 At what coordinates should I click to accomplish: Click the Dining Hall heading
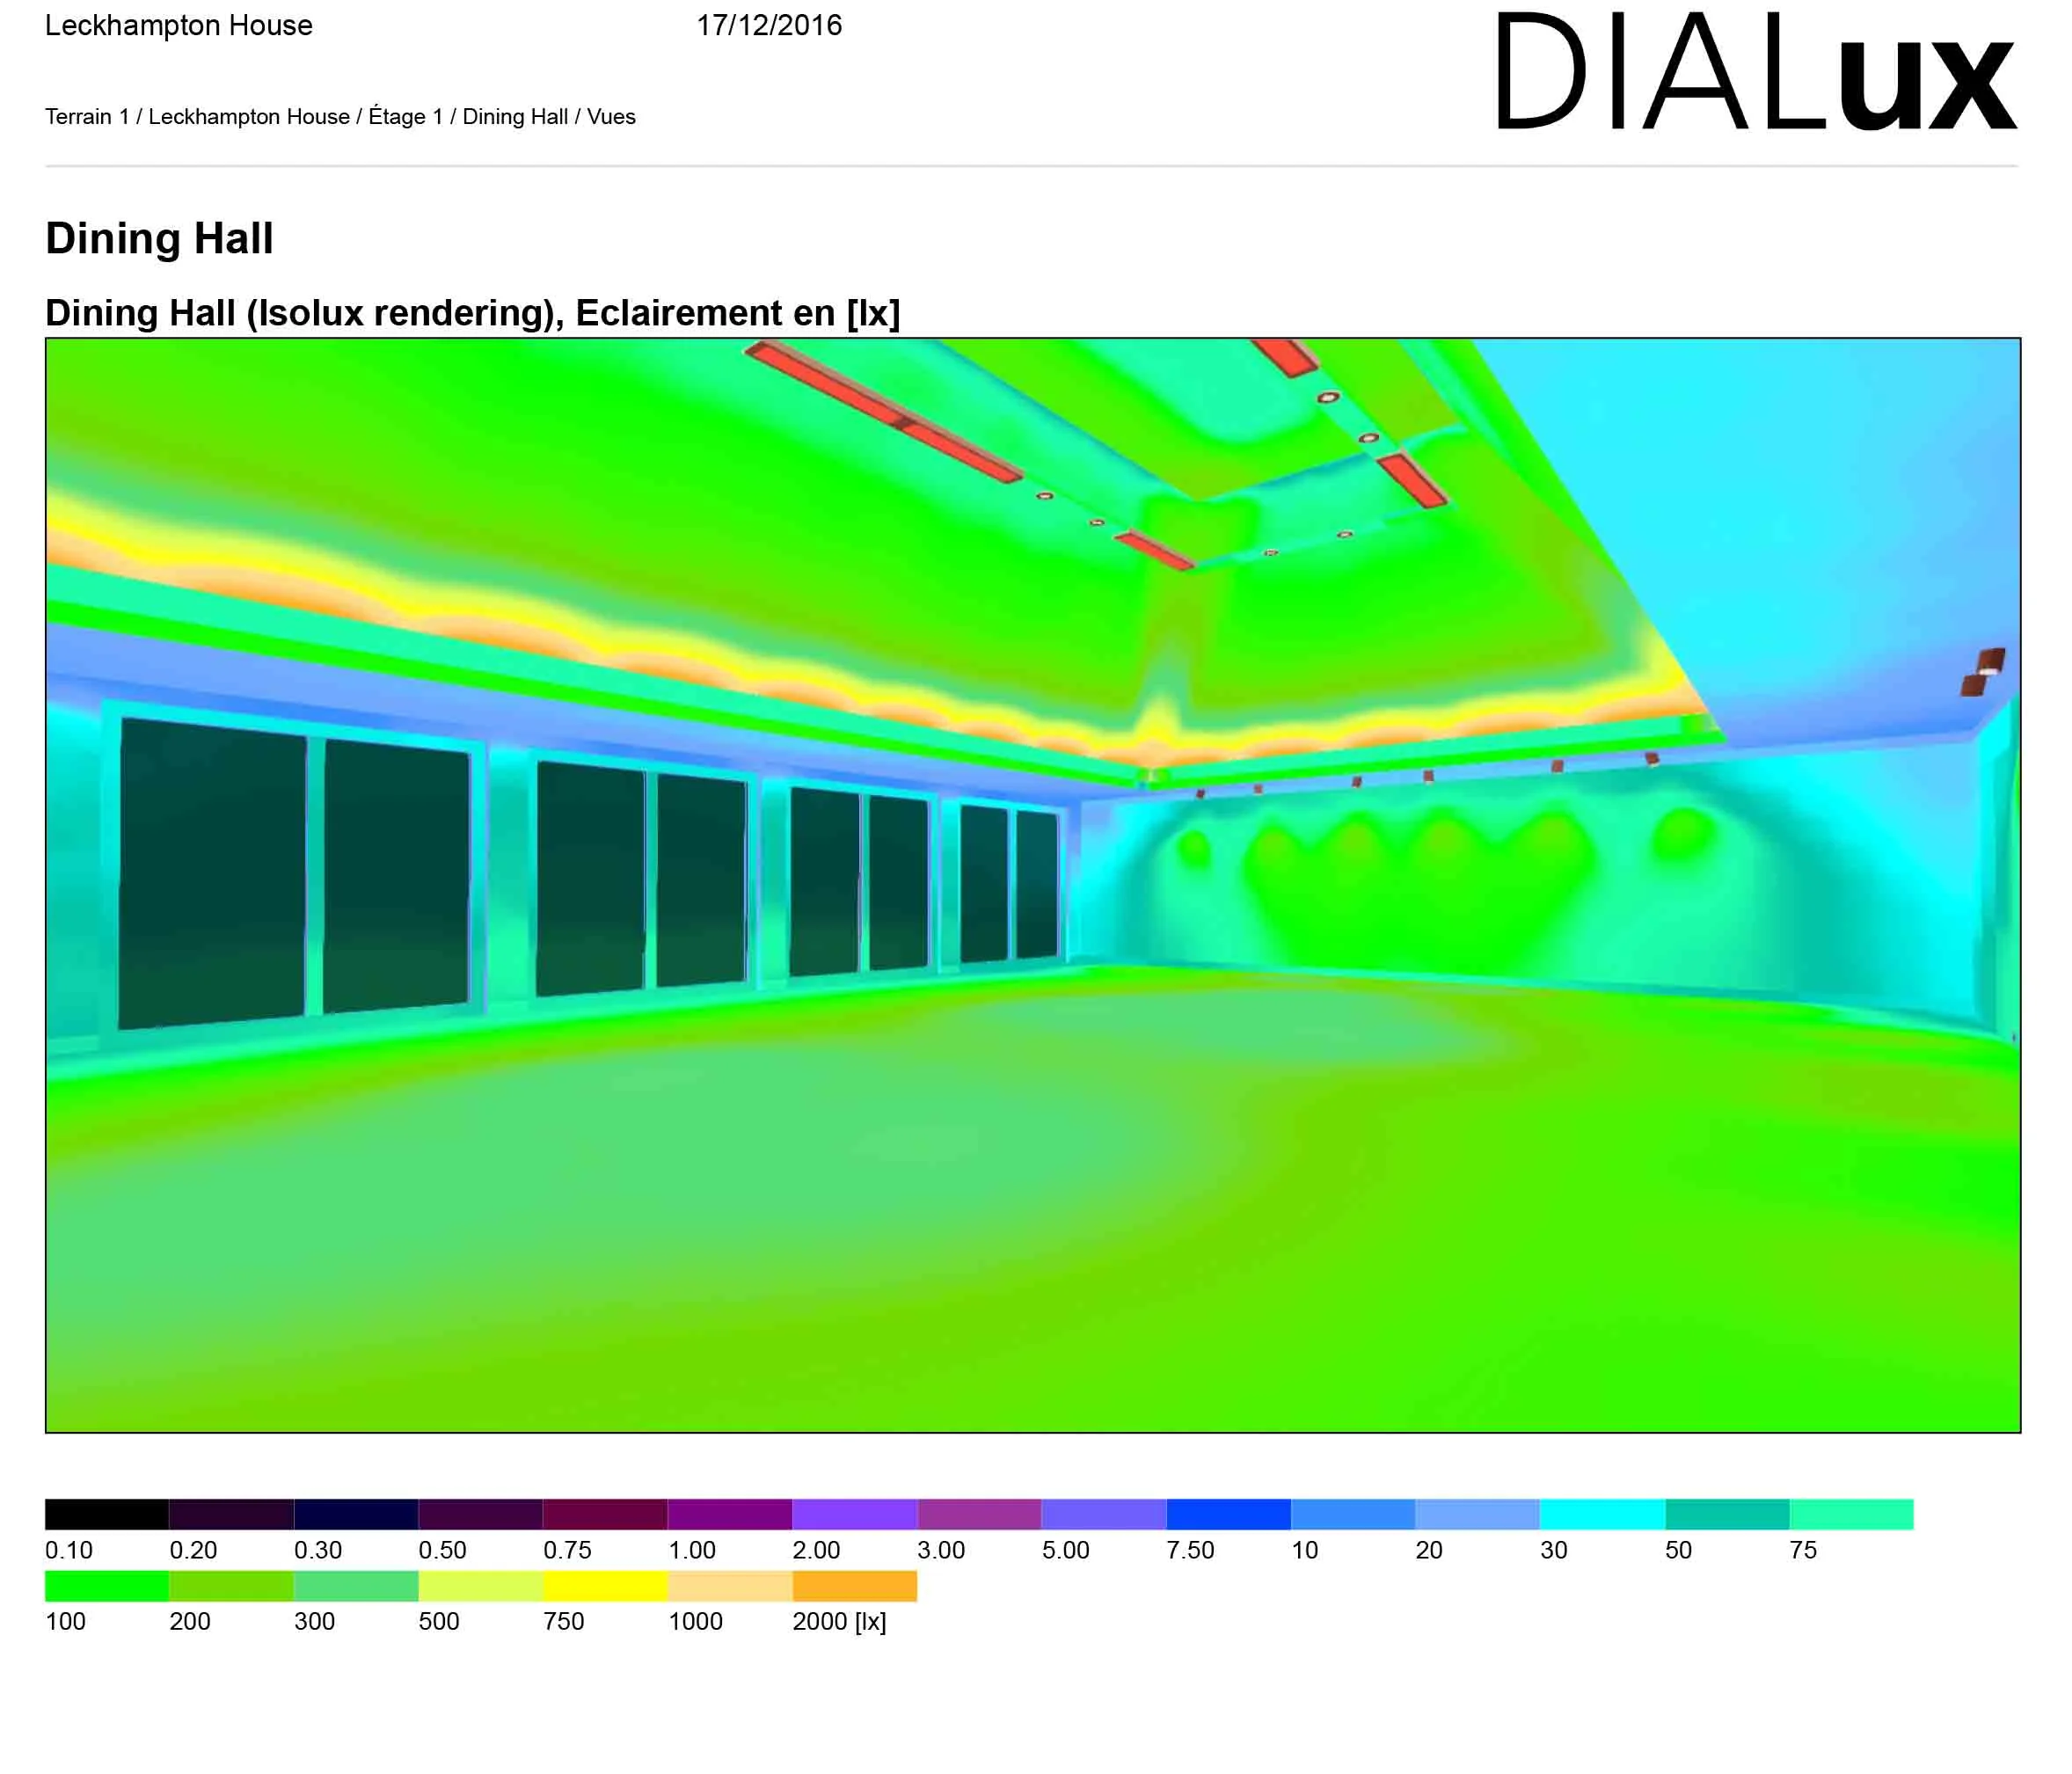[x=159, y=239]
